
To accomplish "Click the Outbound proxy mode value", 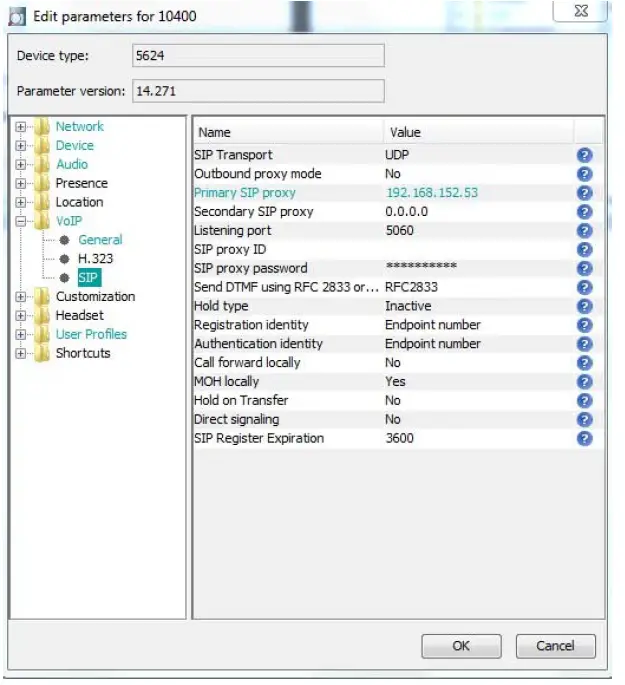I will 393,174.
